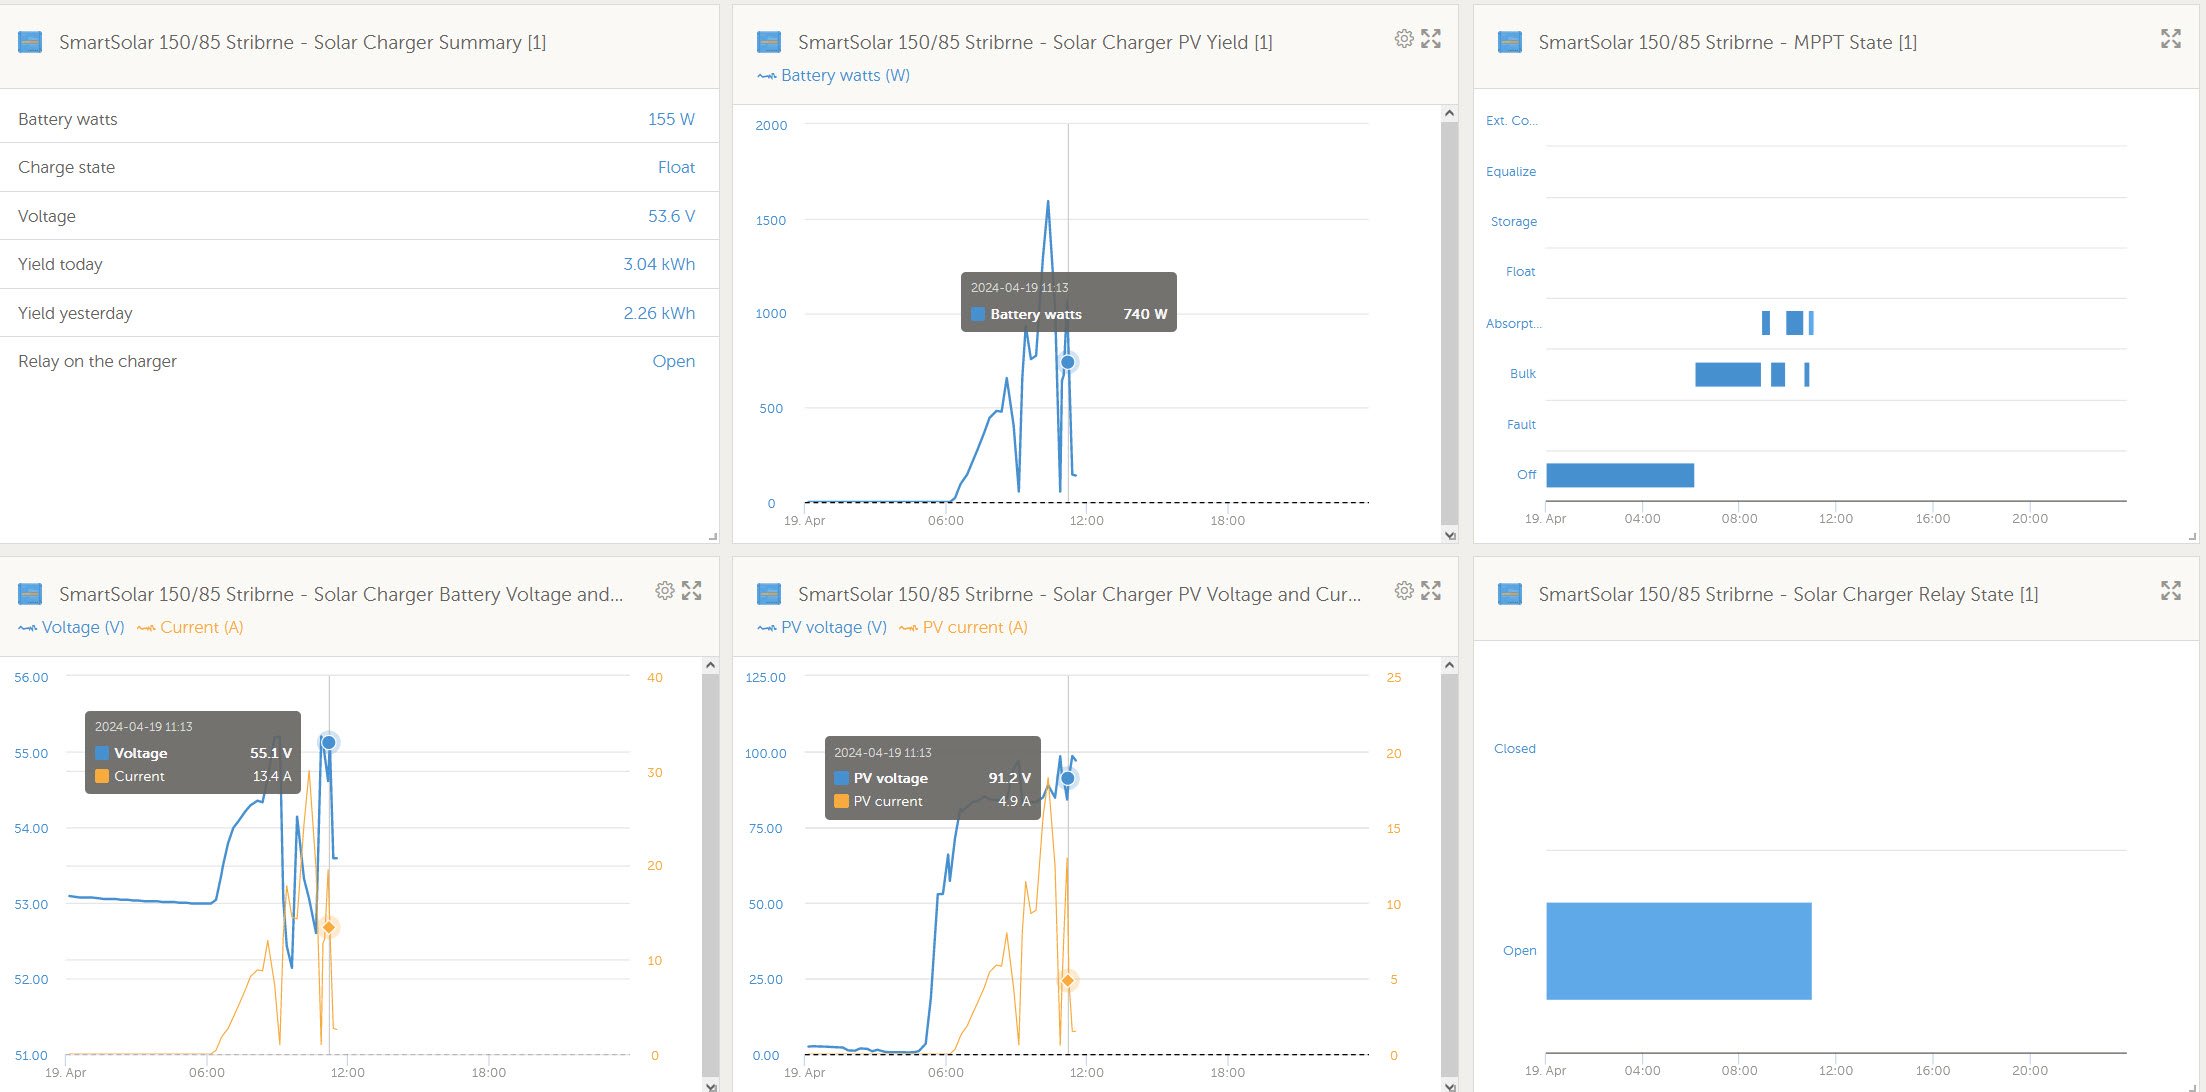Expand Battery Voltage and Current widget fullscreen
This screenshot has height=1092, width=2206.
[691, 591]
